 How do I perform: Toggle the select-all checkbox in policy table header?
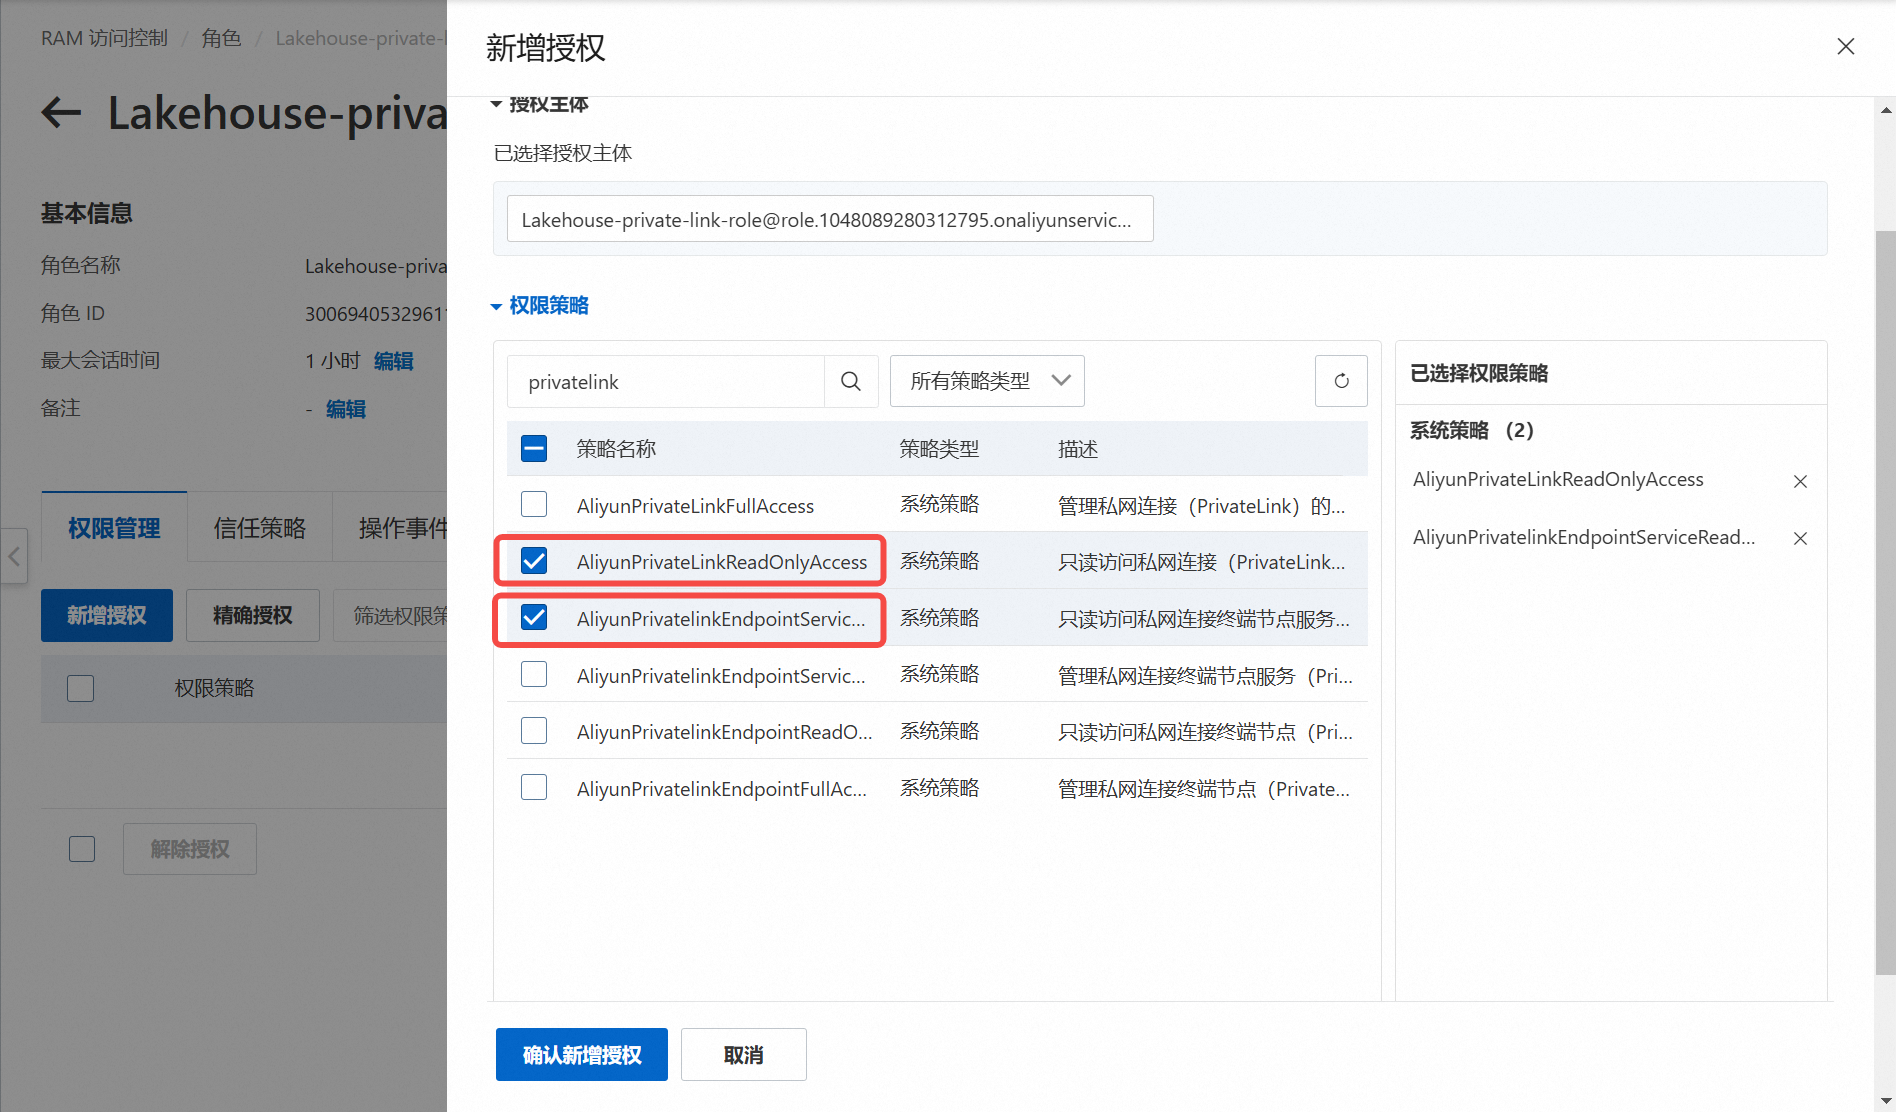[534, 448]
